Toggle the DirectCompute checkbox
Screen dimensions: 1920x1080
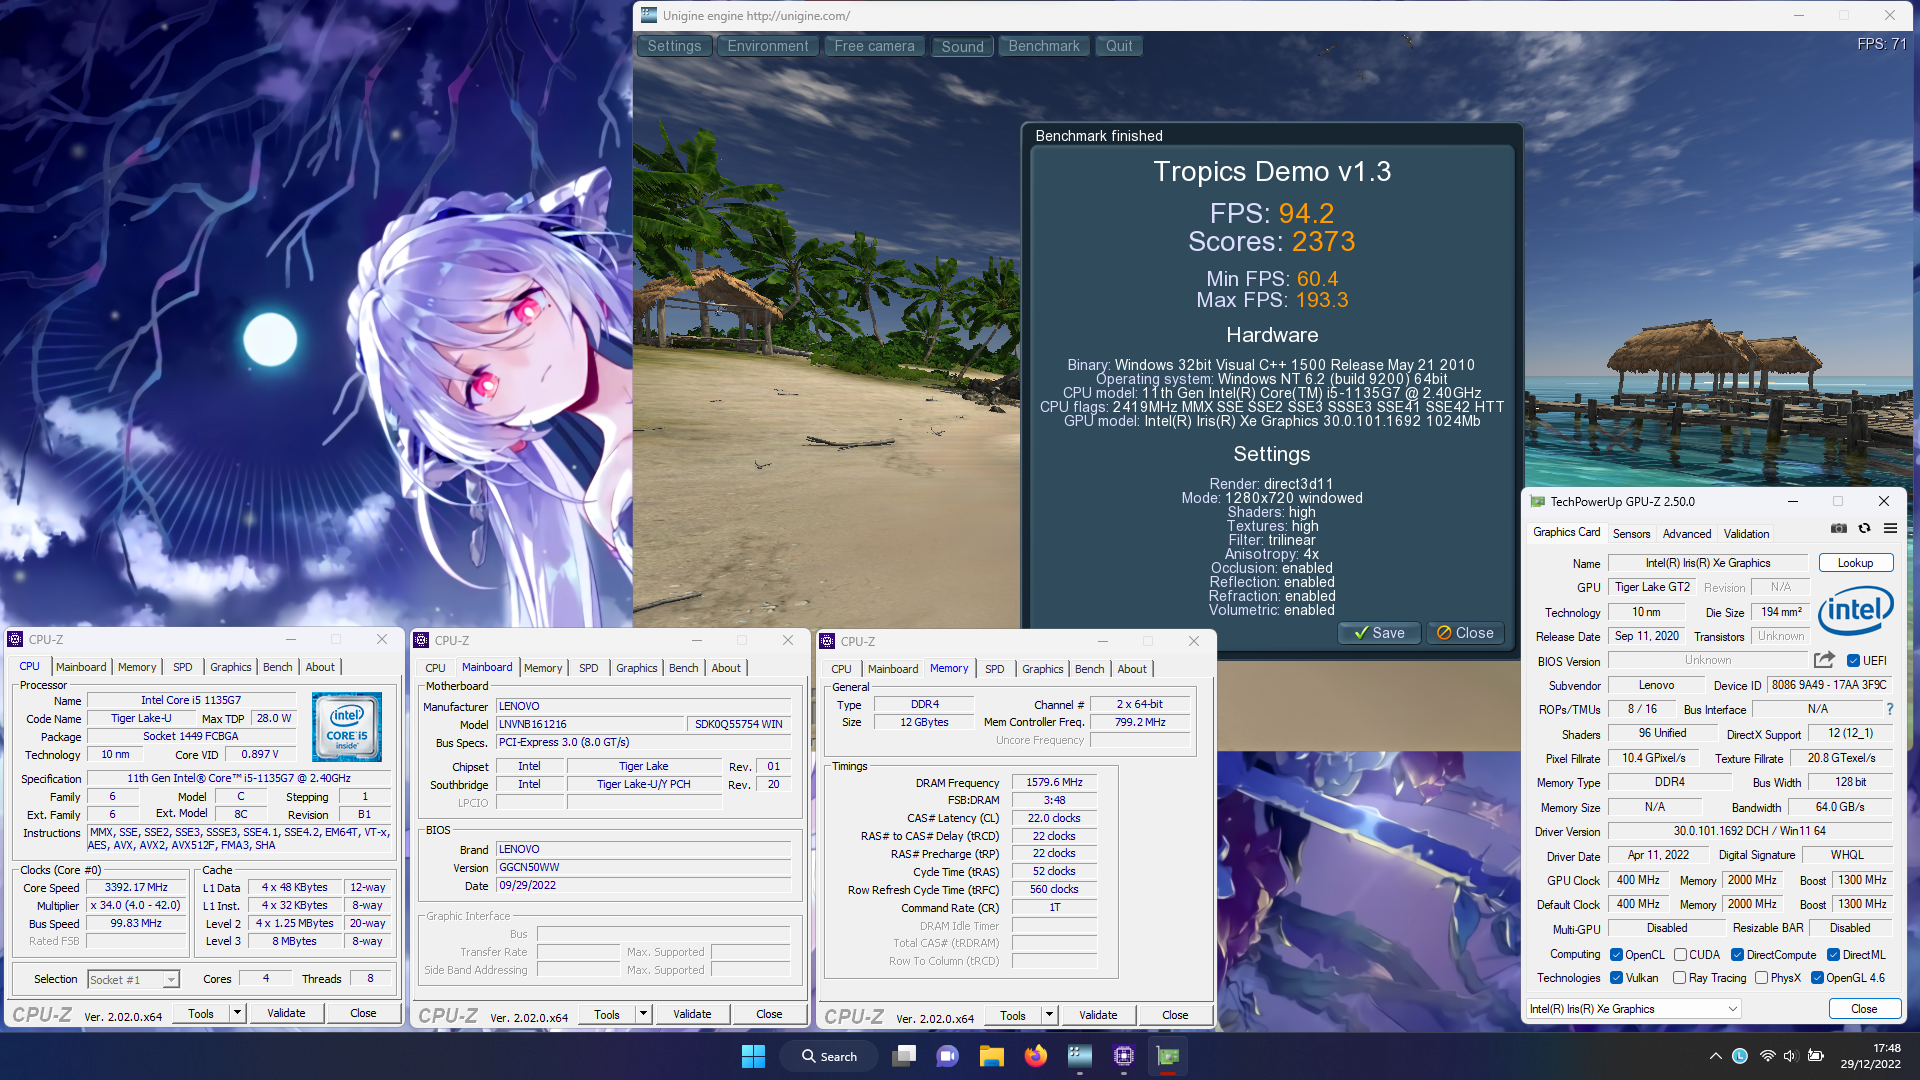coord(1737,954)
